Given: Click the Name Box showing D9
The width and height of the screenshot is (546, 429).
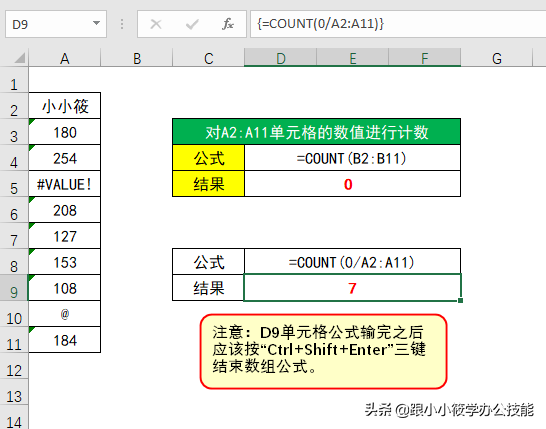Looking at the screenshot, I should pyautogui.click(x=56, y=24).
